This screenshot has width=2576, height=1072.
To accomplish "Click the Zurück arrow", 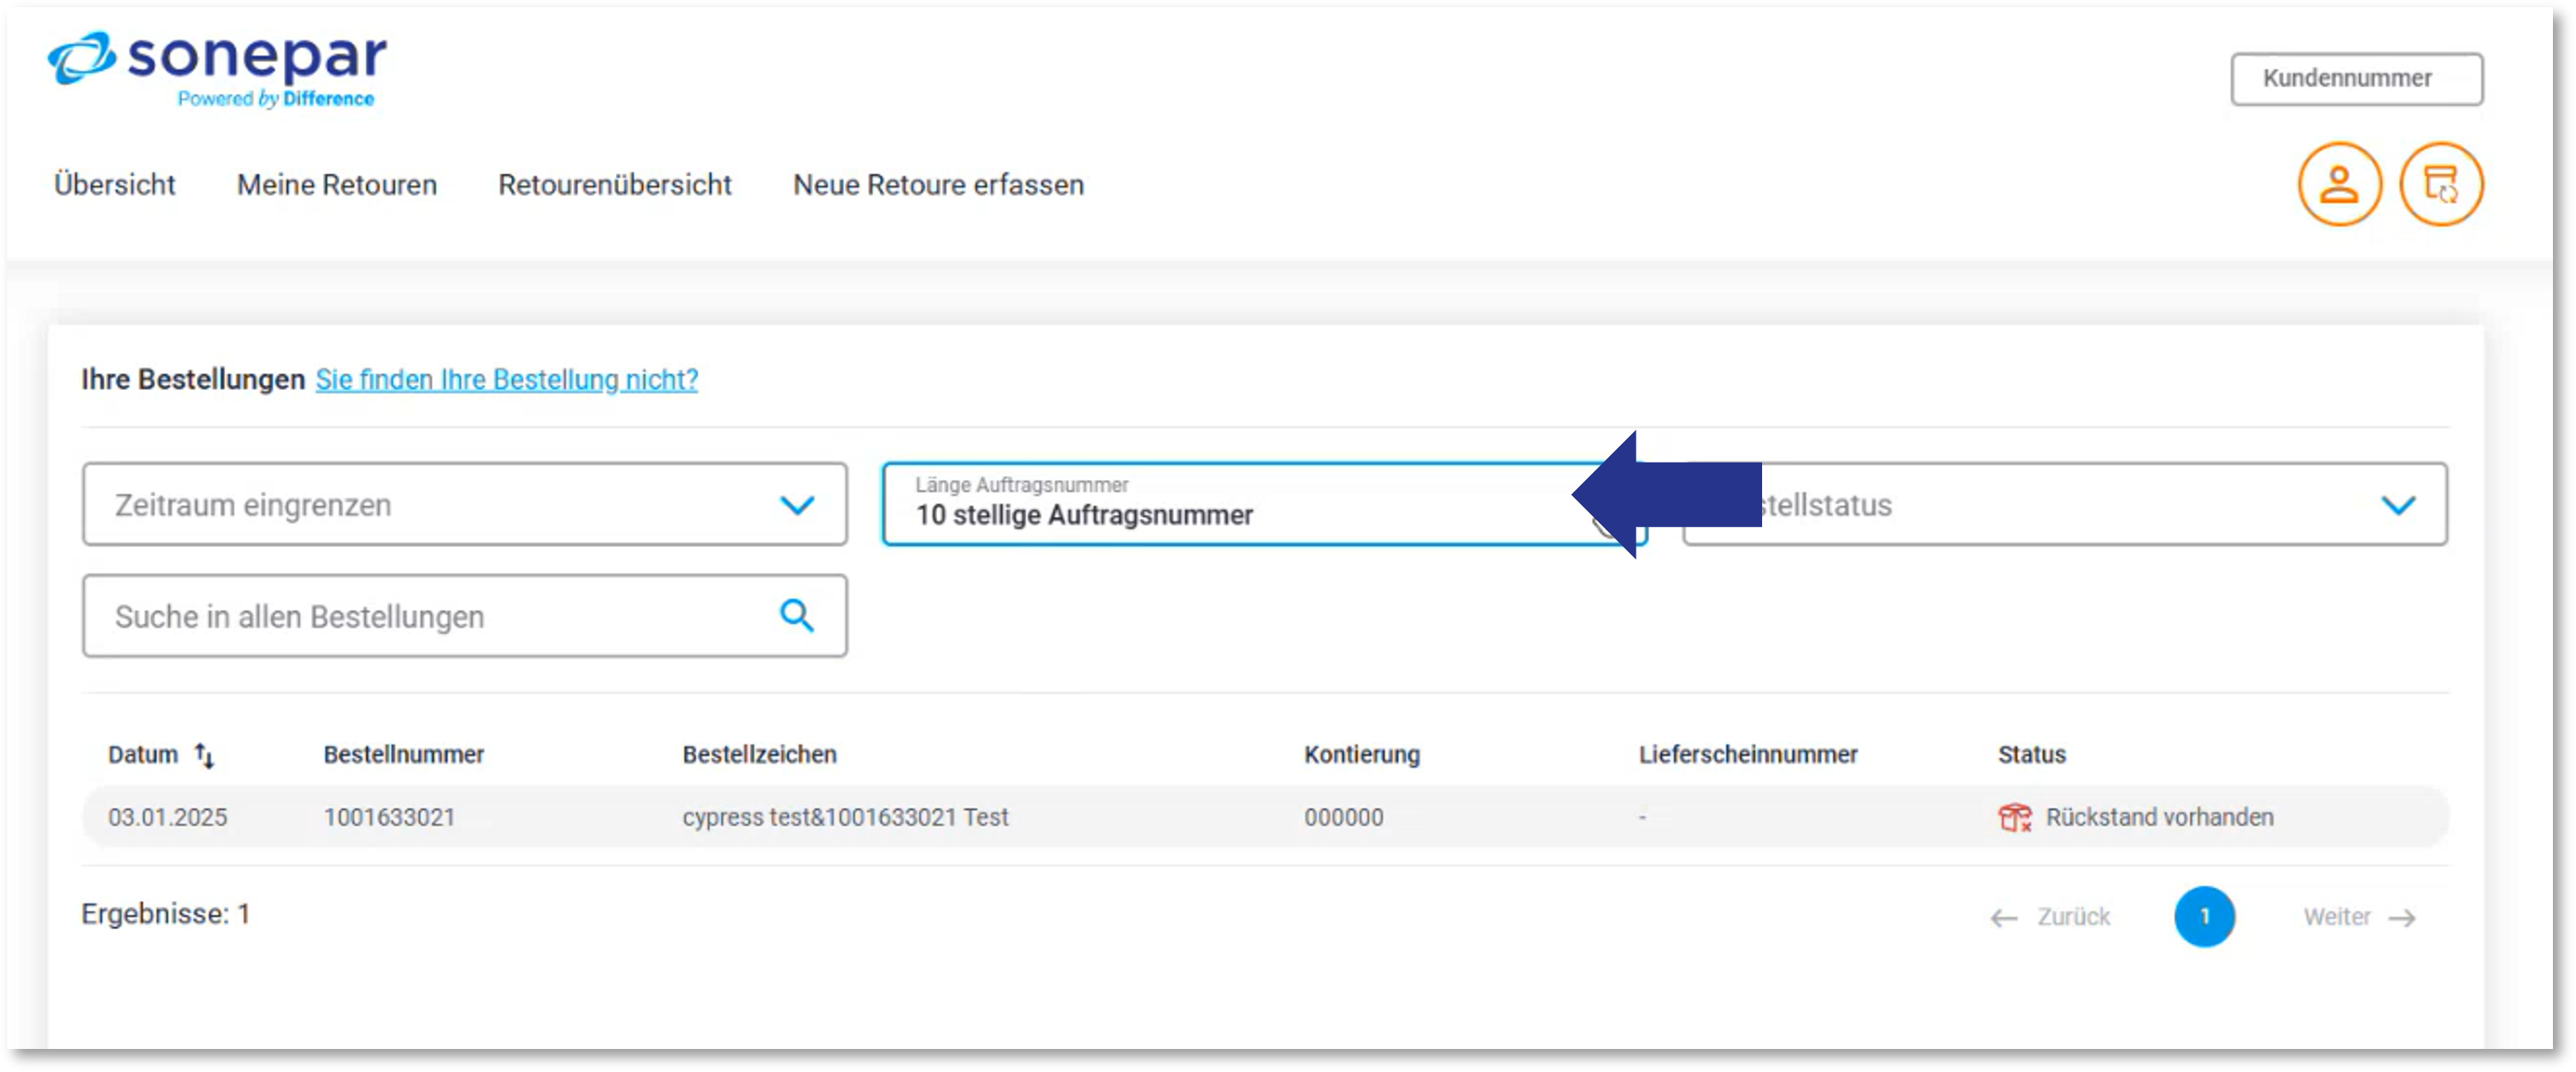I will (x=2004, y=917).
